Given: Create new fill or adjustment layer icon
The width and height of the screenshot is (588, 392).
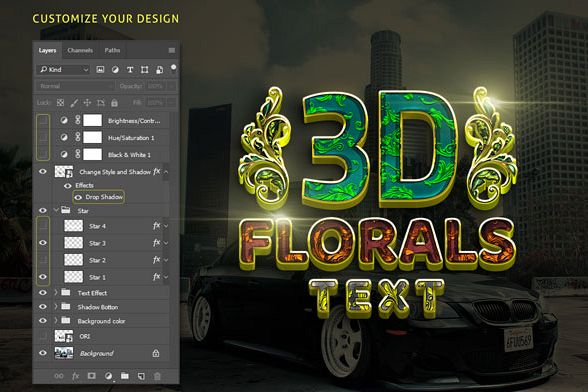Looking at the screenshot, I should tap(108, 375).
